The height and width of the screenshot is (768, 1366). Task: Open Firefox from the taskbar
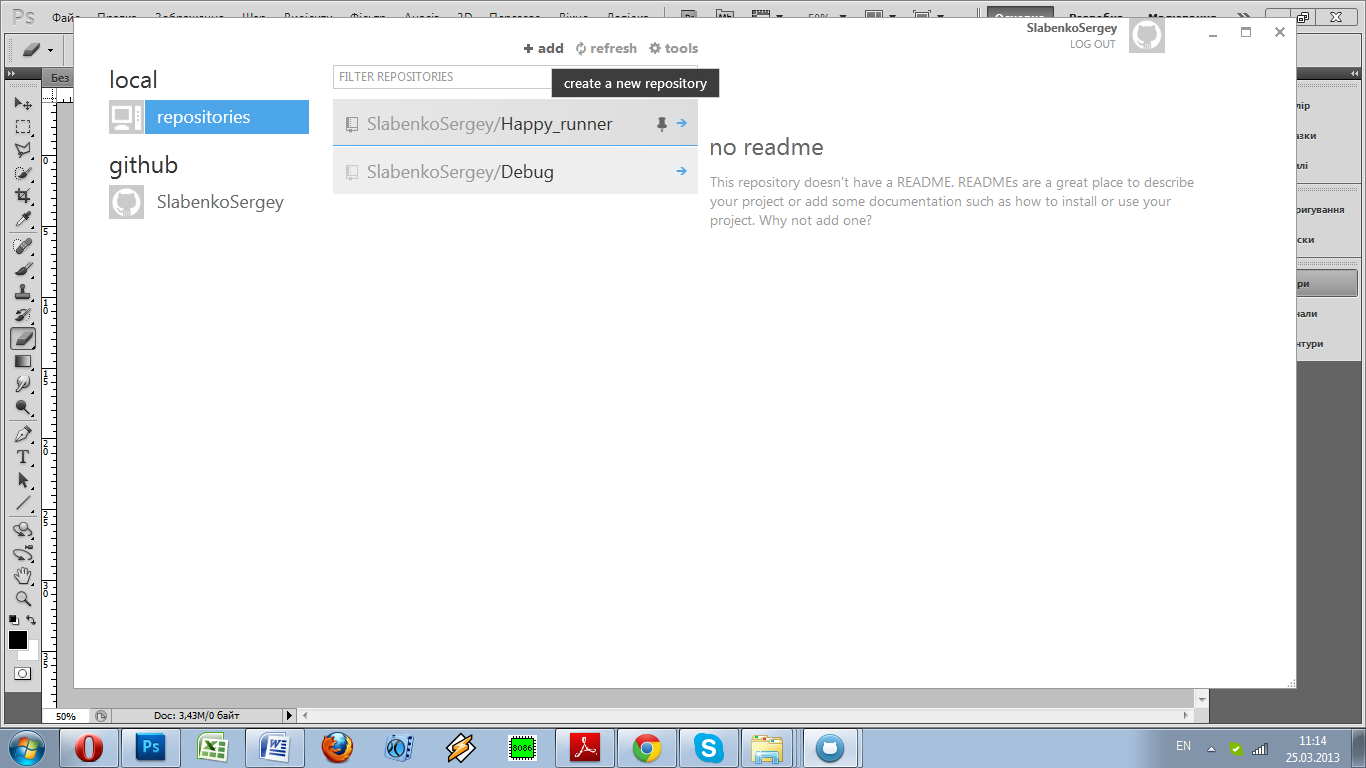(x=337, y=747)
